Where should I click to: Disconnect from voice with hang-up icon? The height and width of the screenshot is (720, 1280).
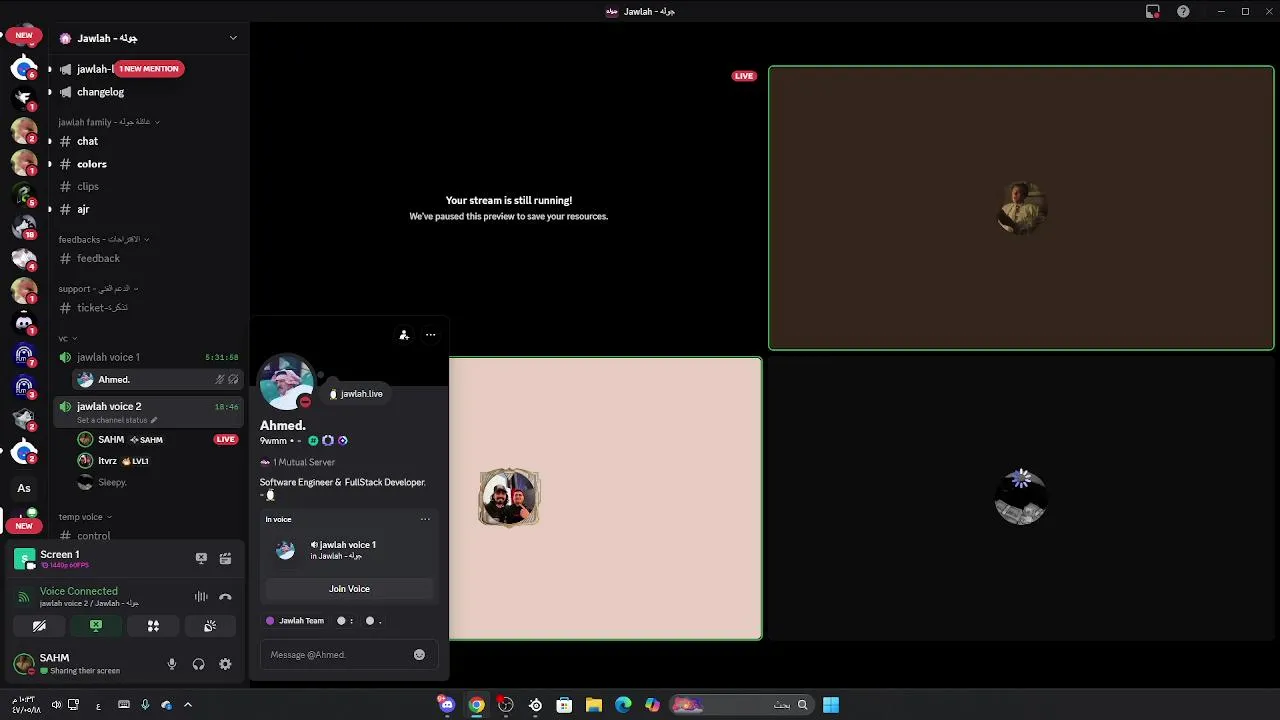pos(225,597)
